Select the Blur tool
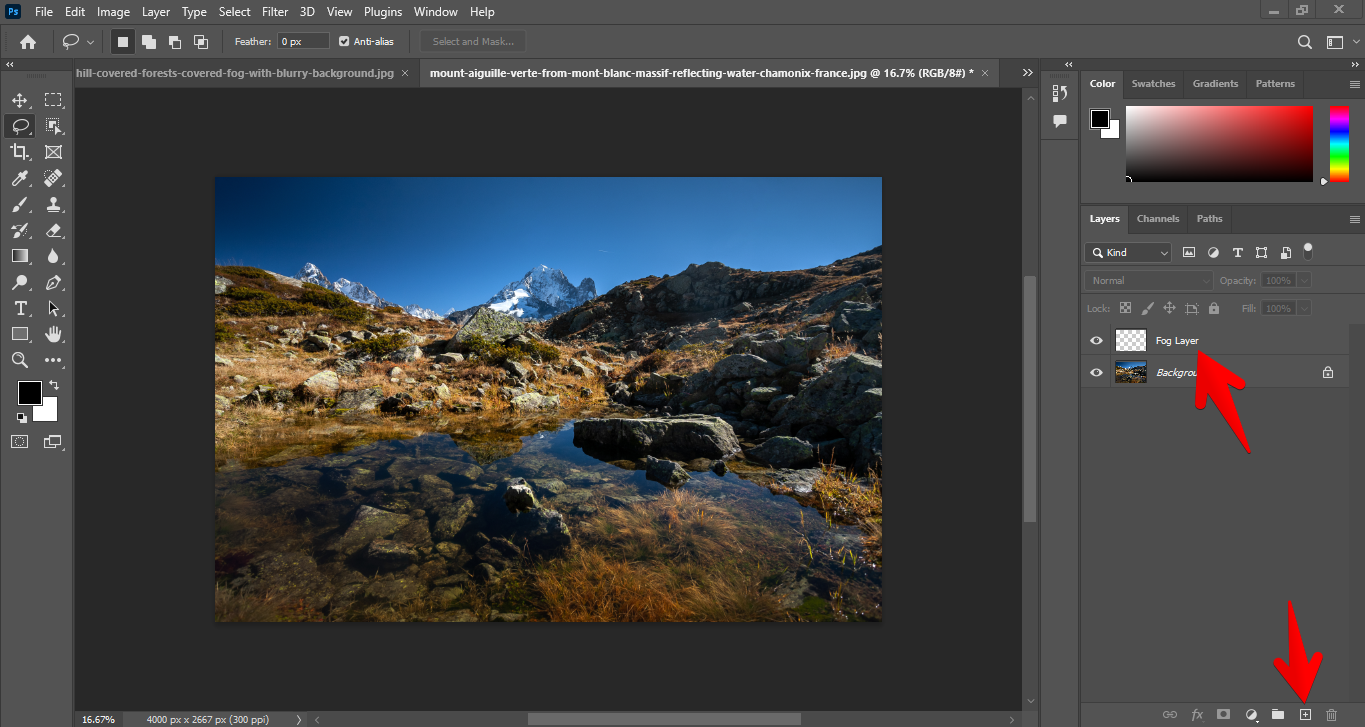This screenshot has height=727, width=1365. click(x=53, y=256)
